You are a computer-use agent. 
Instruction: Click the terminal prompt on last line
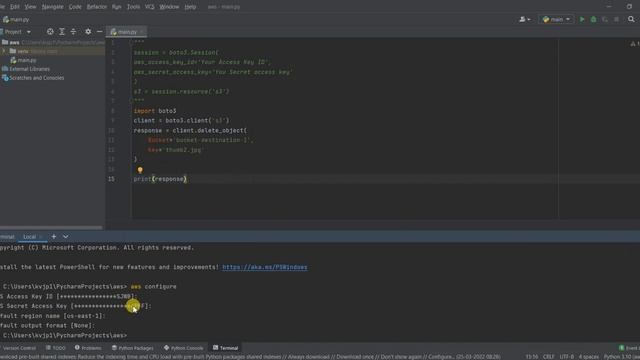click(x=64, y=335)
